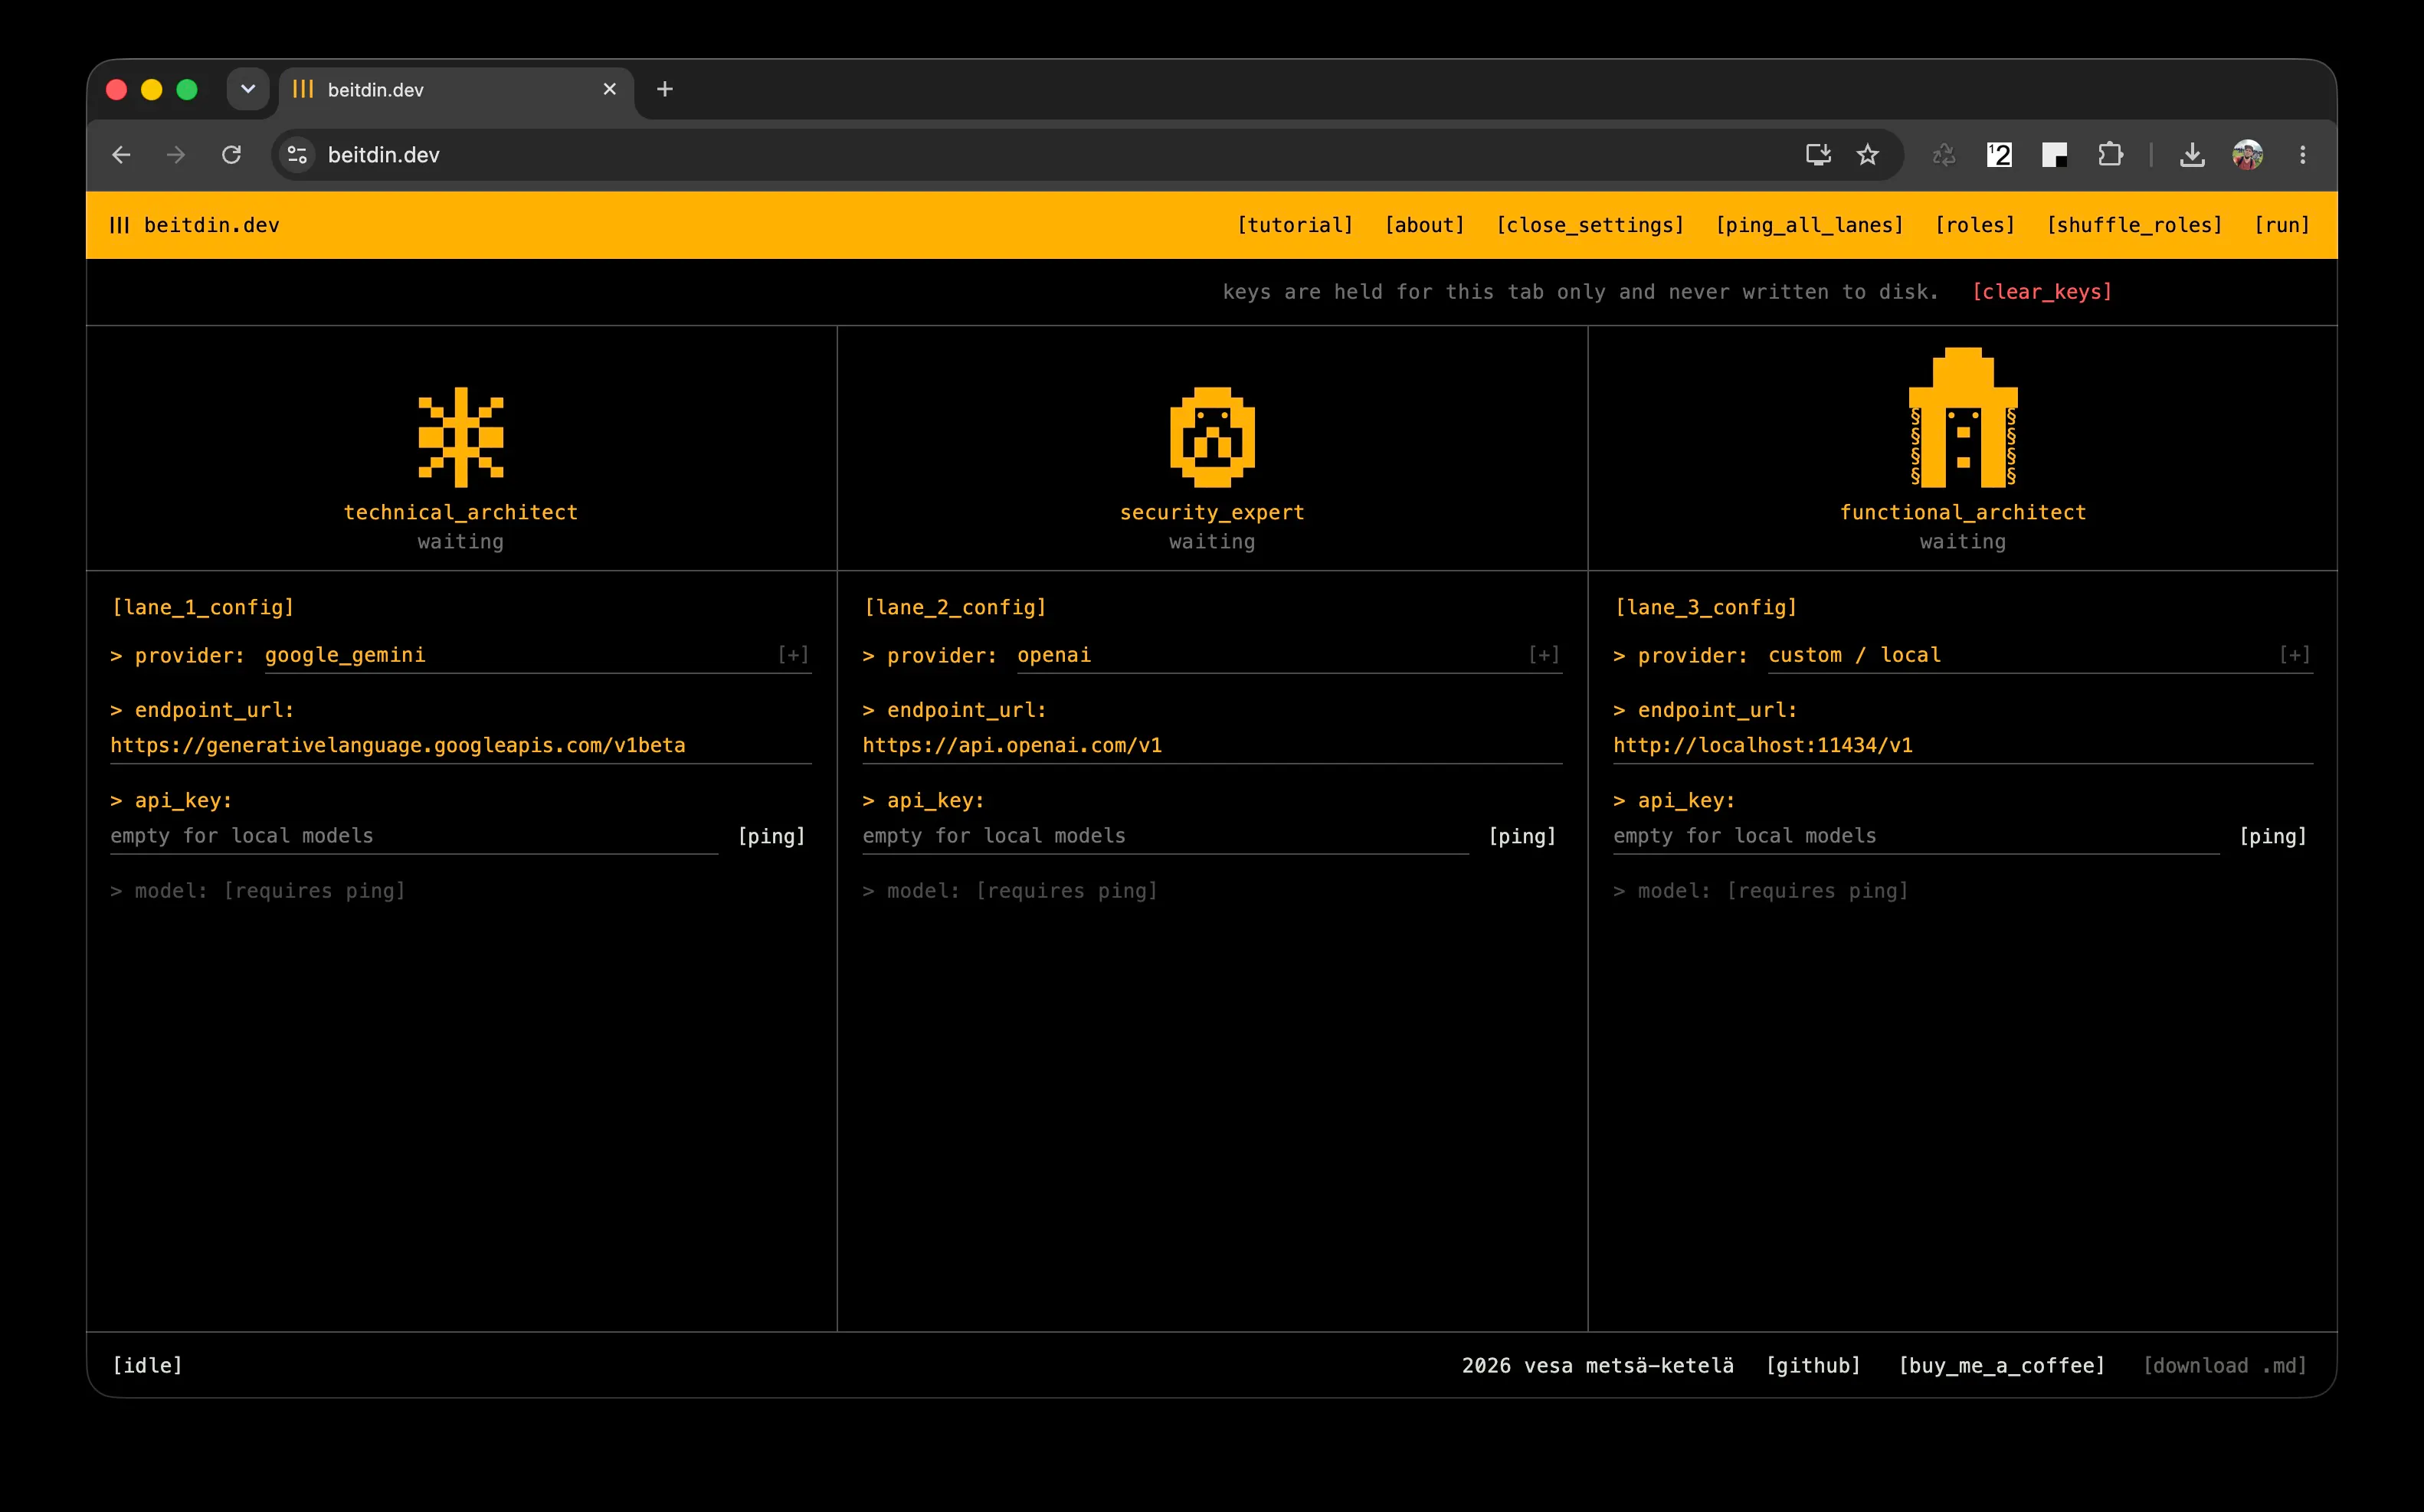This screenshot has width=2424, height=1512.
Task: Open the [about] menu item
Action: (1425, 225)
